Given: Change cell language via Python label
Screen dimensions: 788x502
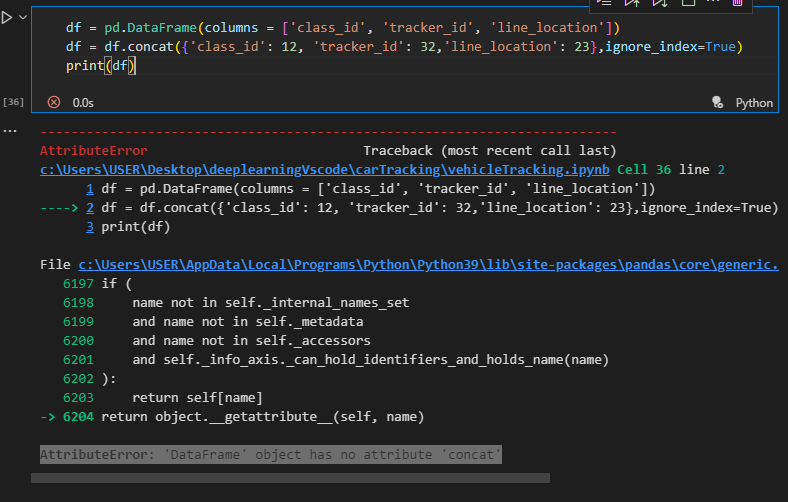Looking at the screenshot, I should tap(754, 103).
